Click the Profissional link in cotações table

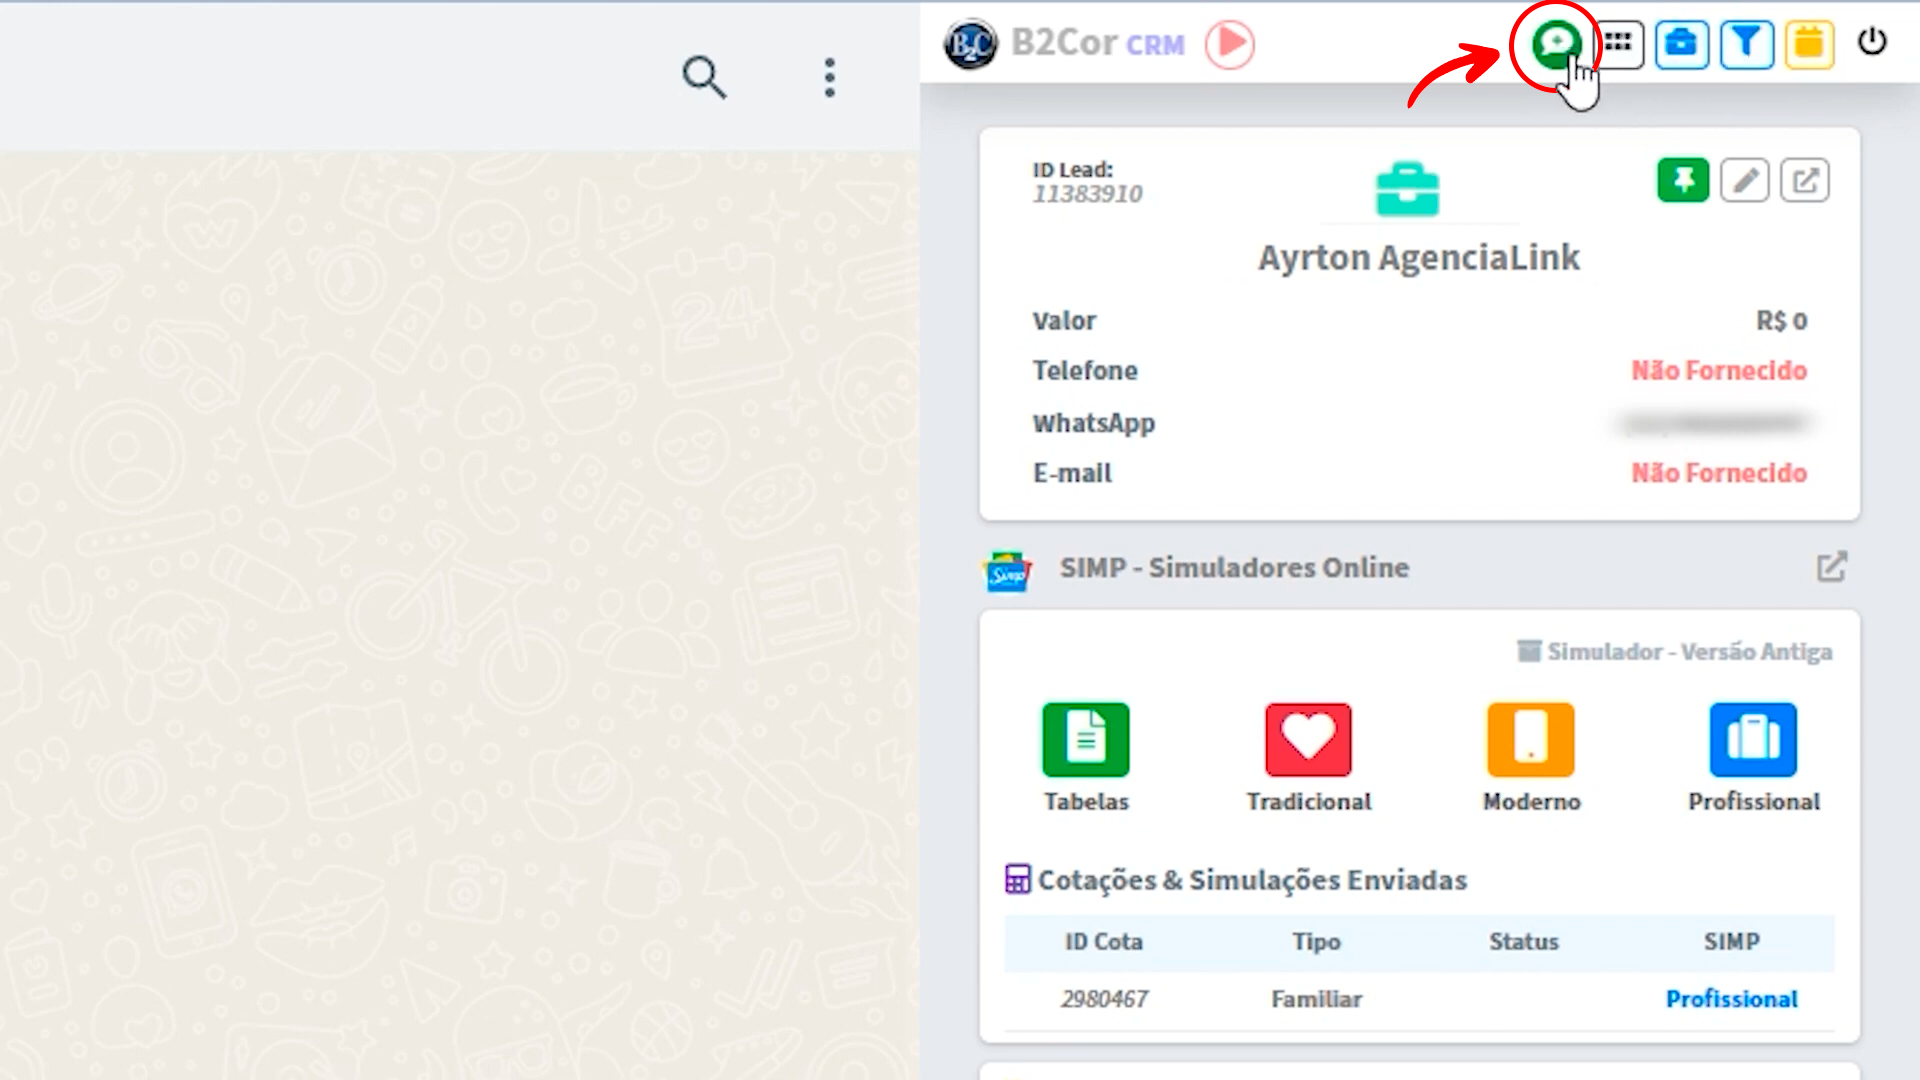pyautogui.click(x=1731, y=999)
